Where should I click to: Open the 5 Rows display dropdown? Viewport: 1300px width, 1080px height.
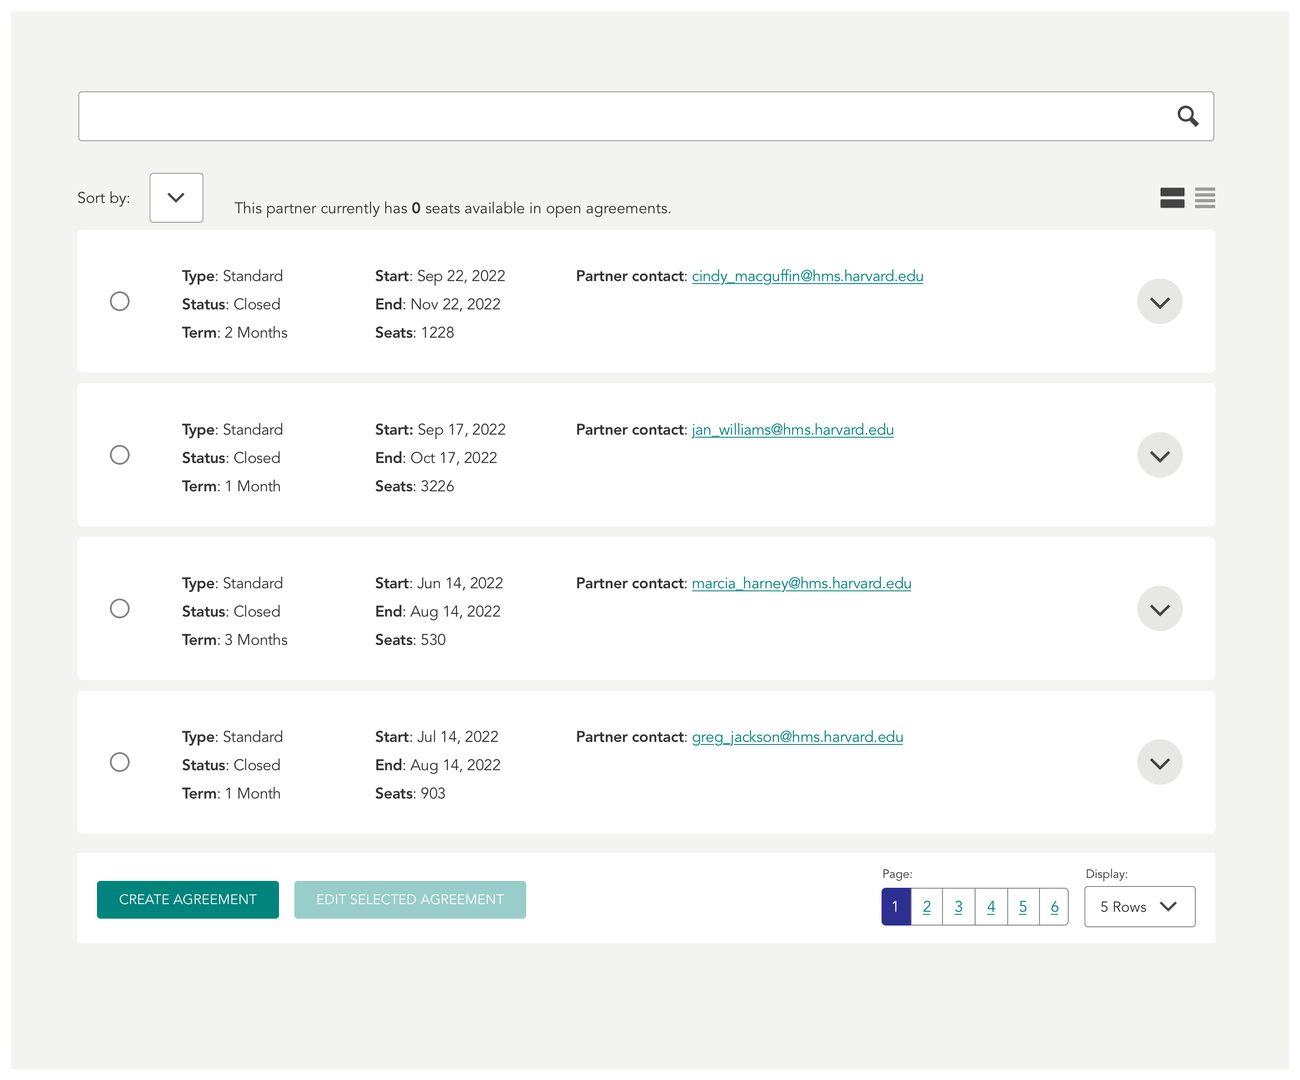pos(1140,907)
